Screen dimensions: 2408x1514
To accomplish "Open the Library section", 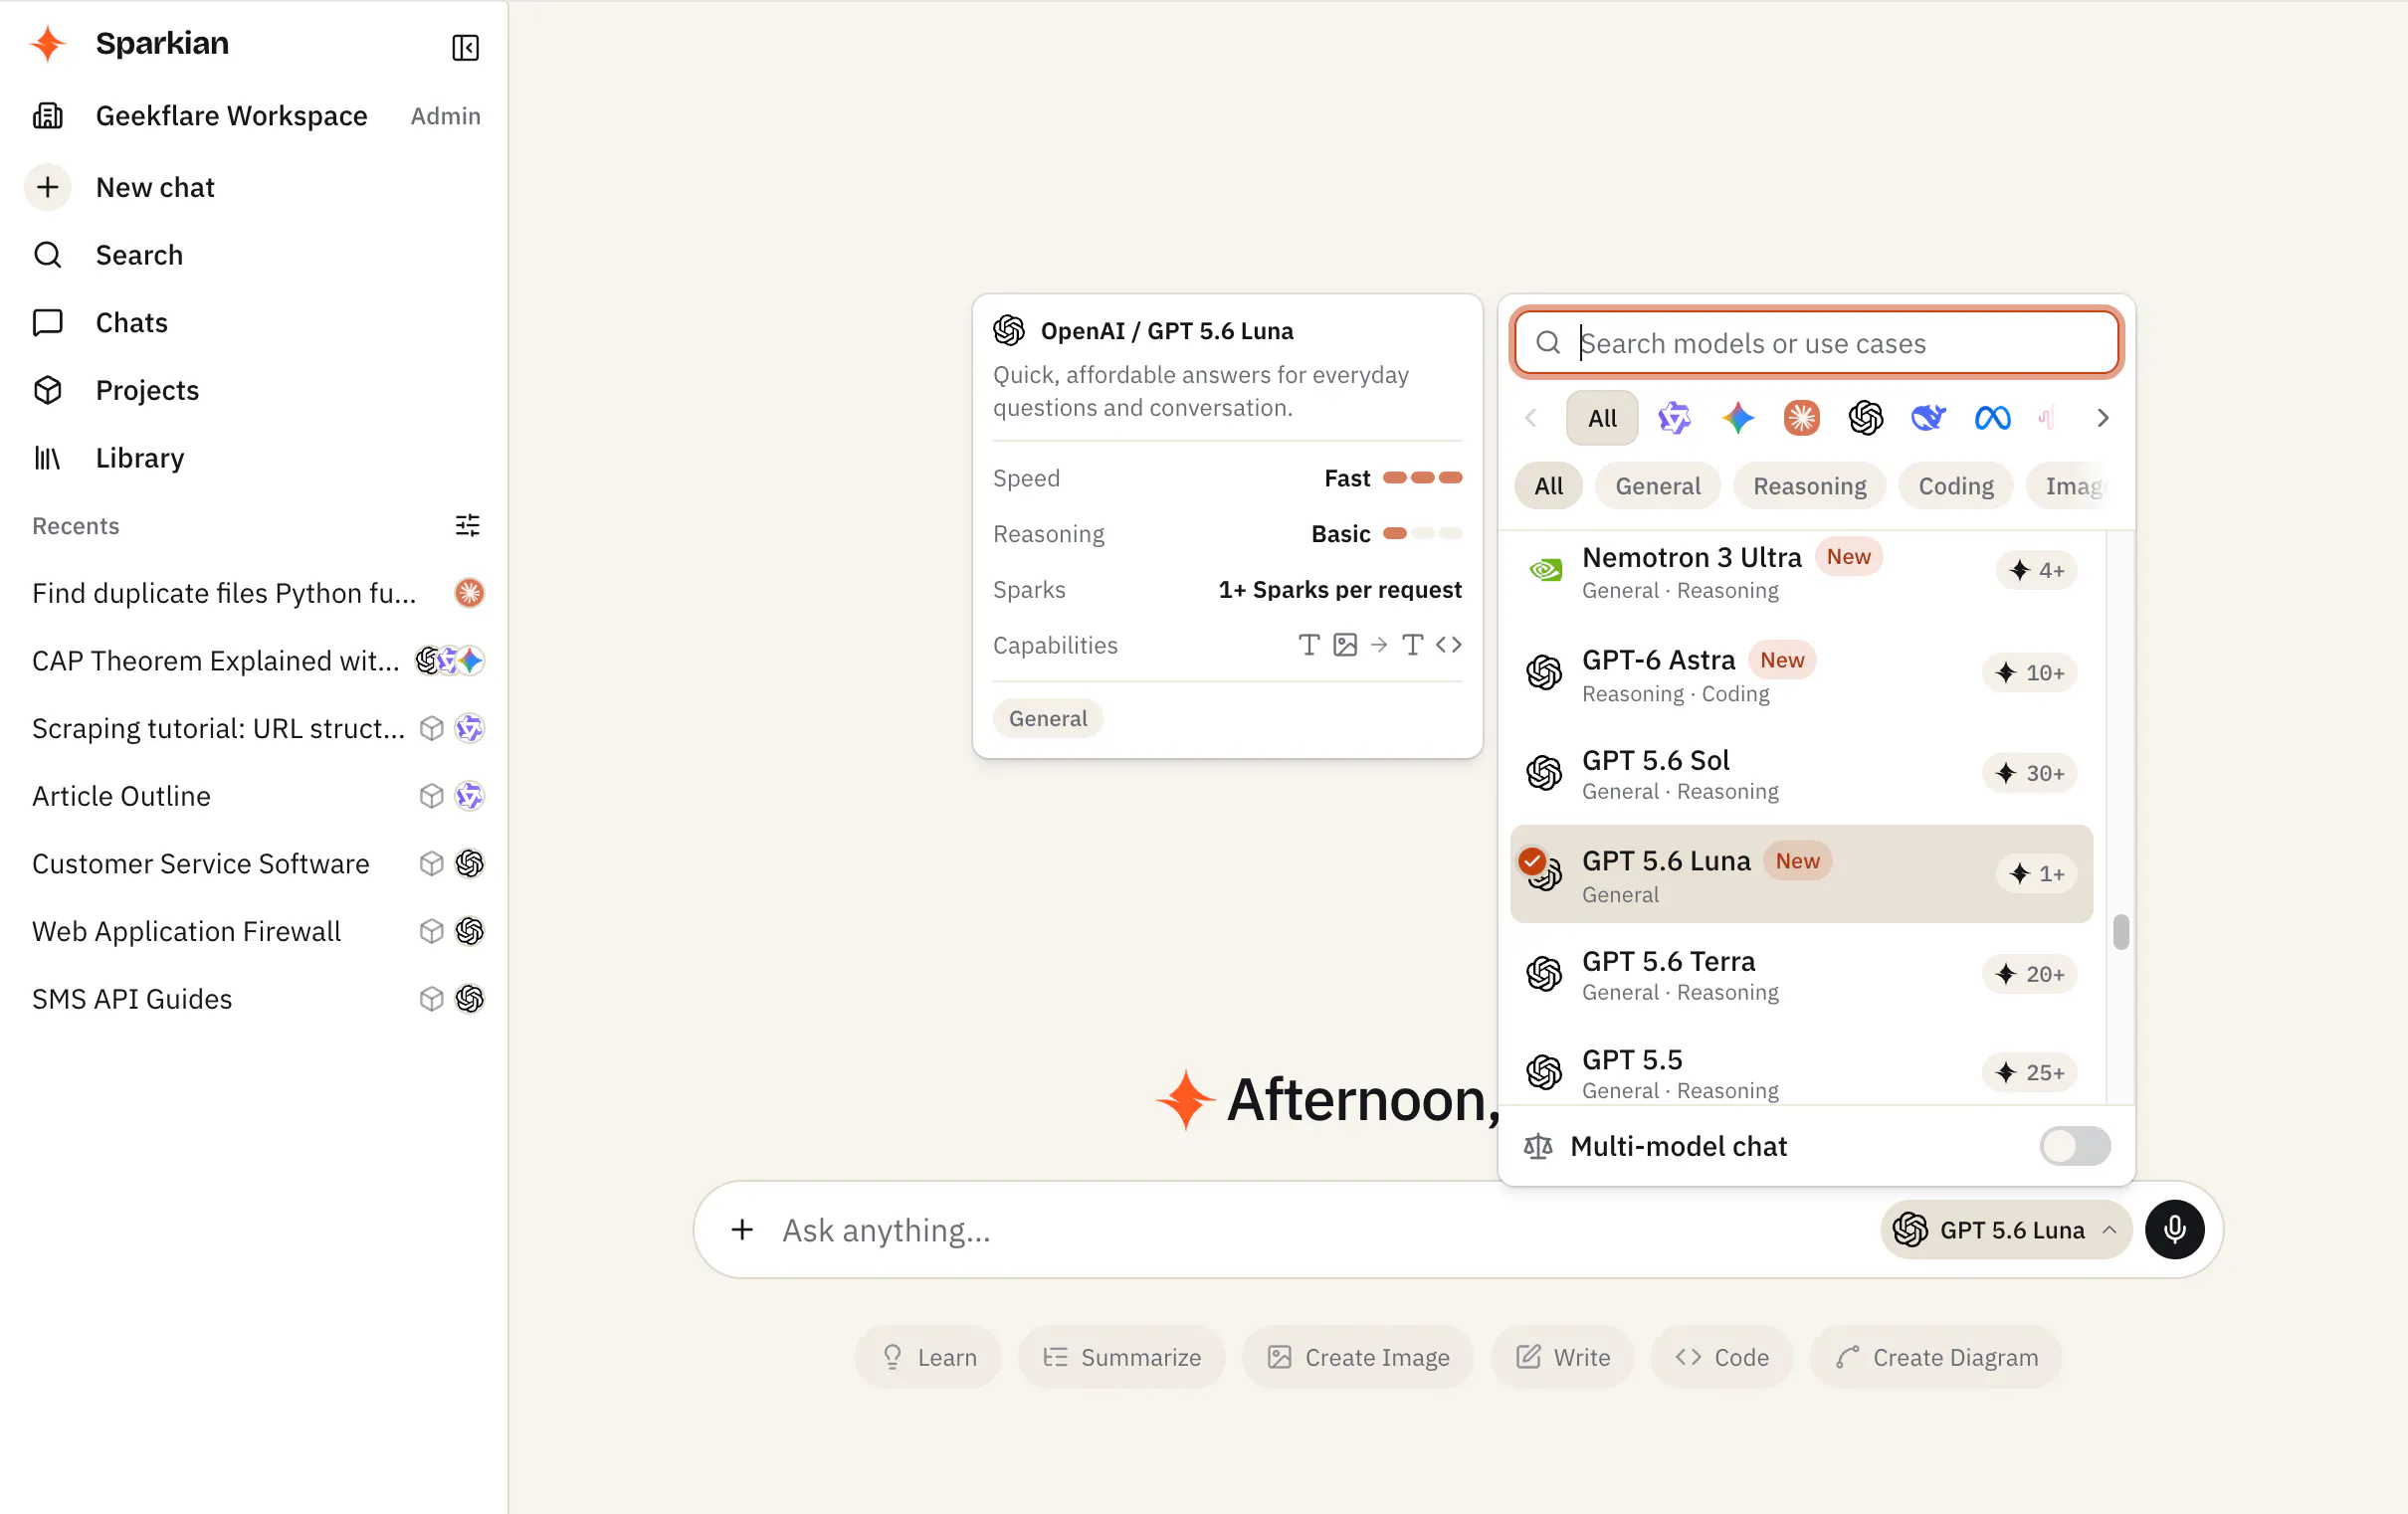I will pyautogui.click(x=140, y=458).
